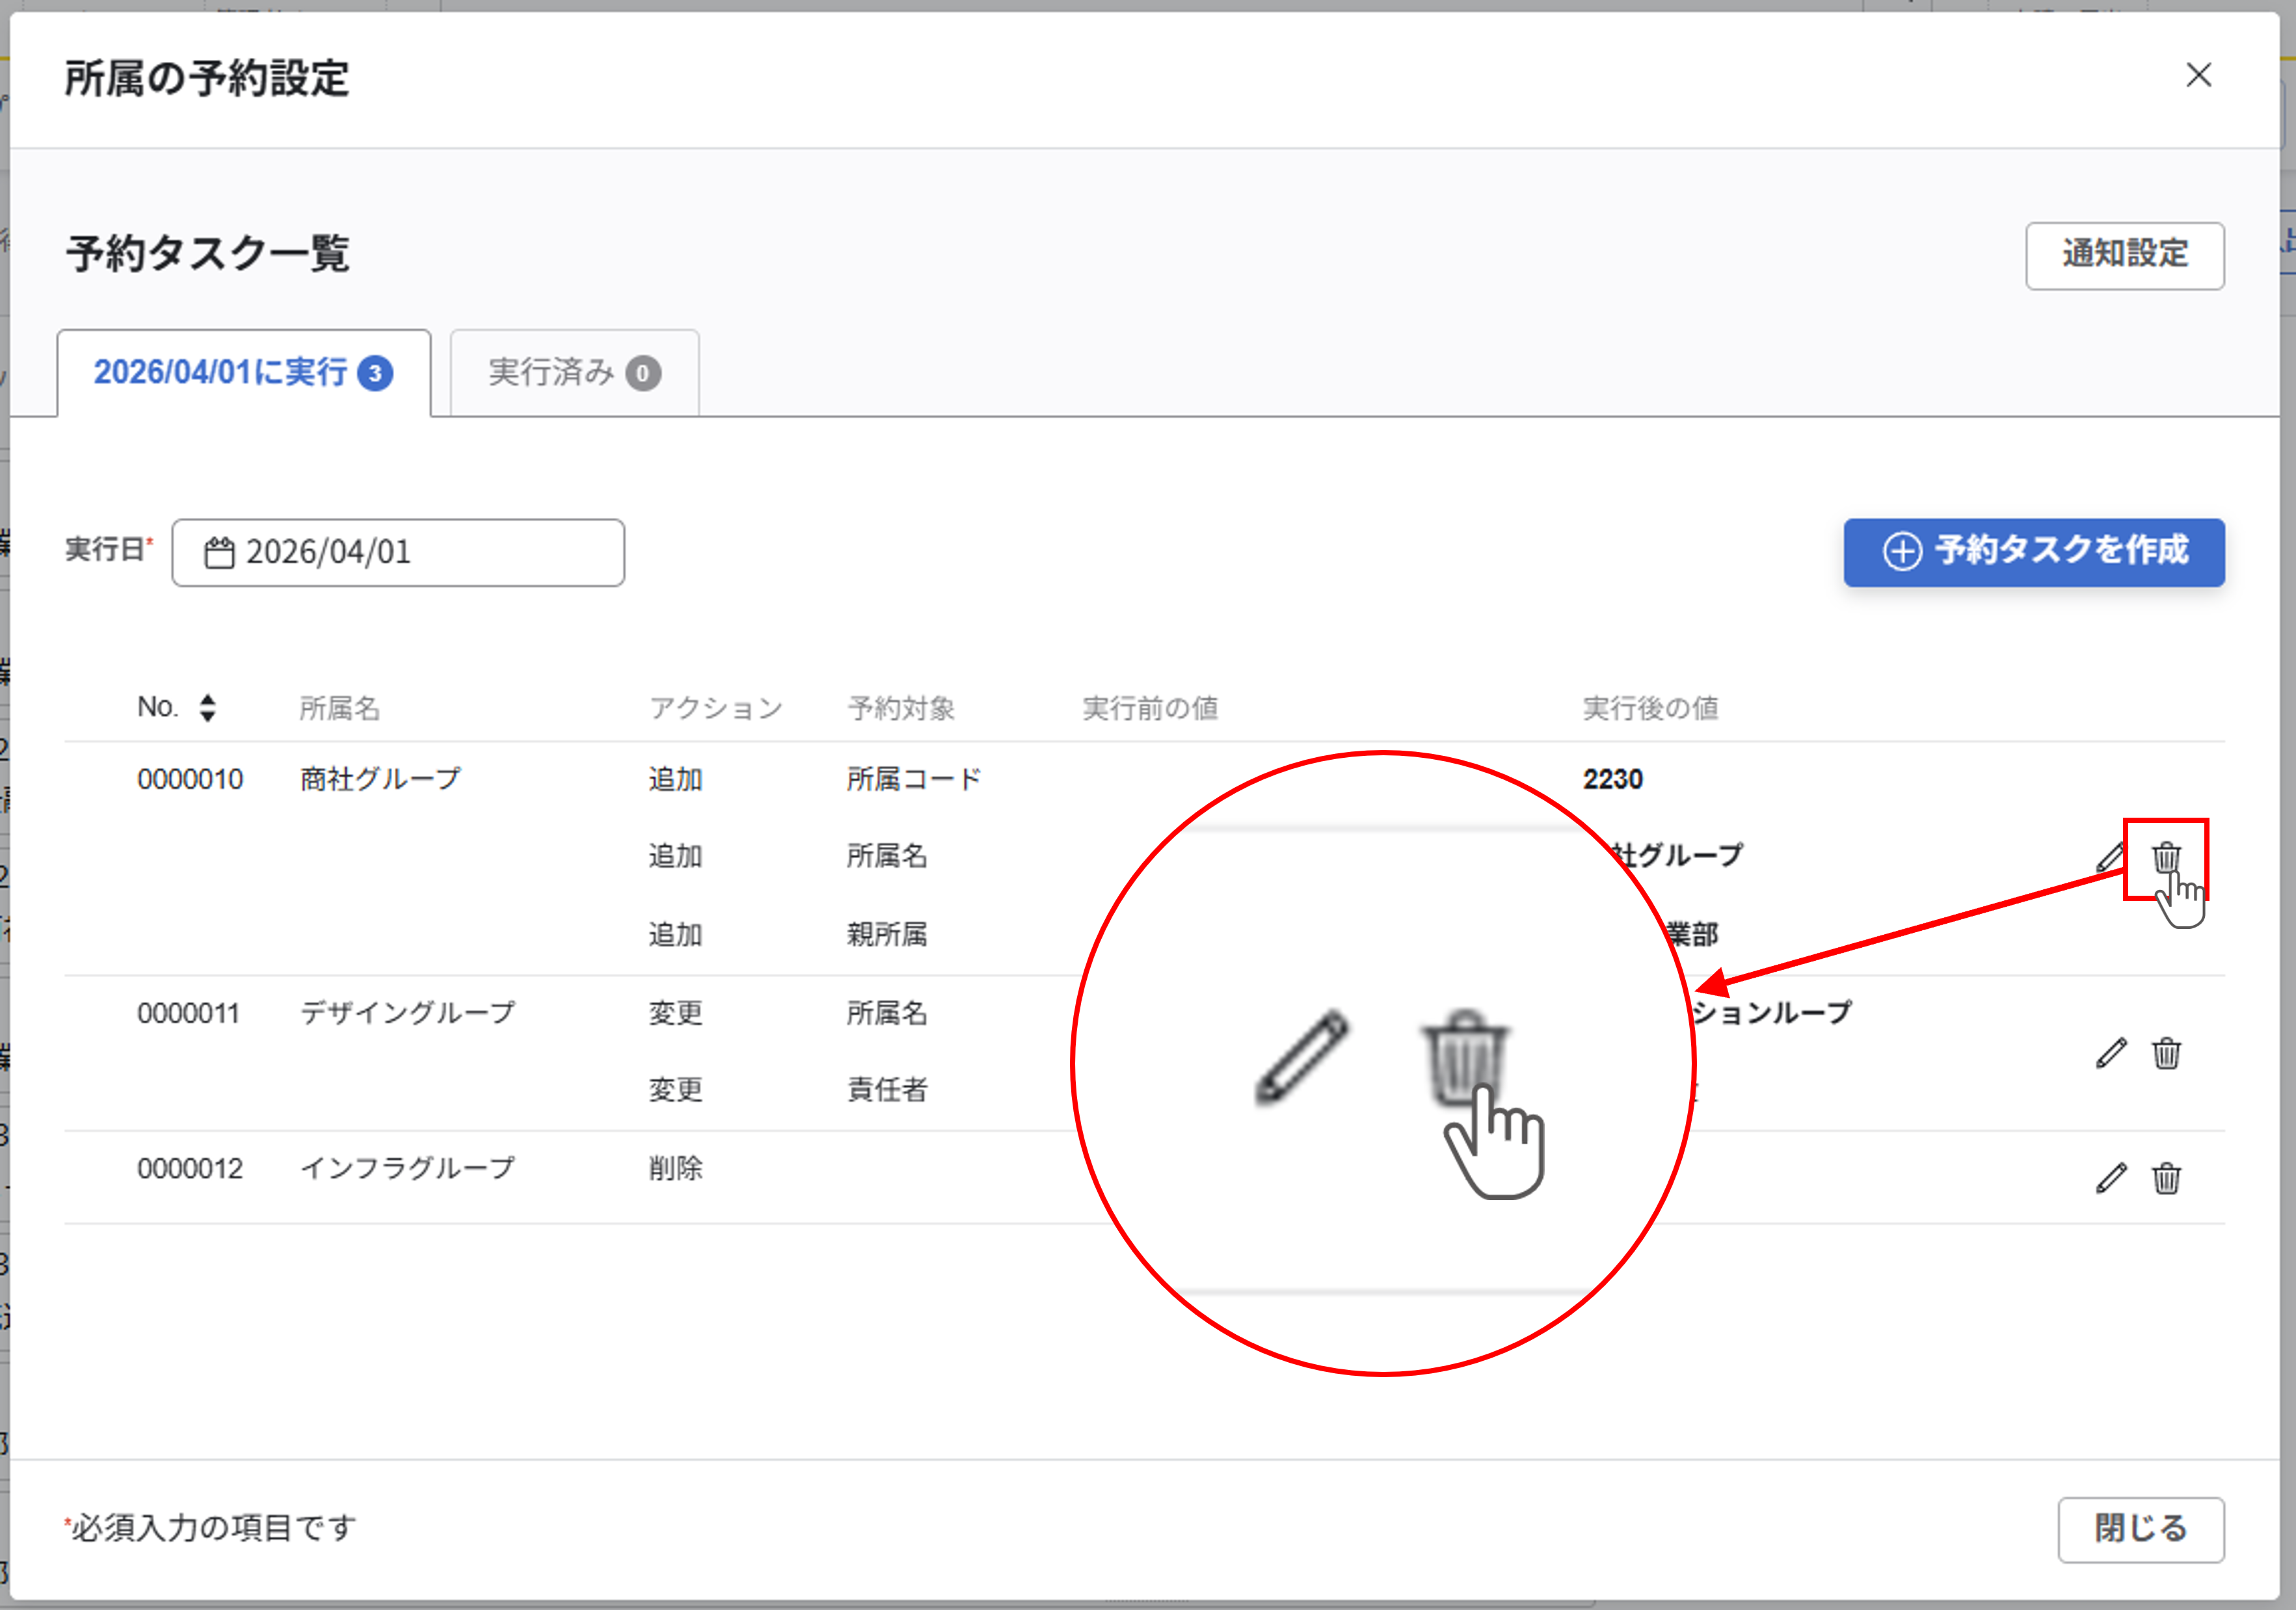The width and height of the screenshot is (2296, 1610).
Task: Edit the インフラグループ task with pencil icon
Action: pyautogui.click(x=2111, y=1178)
